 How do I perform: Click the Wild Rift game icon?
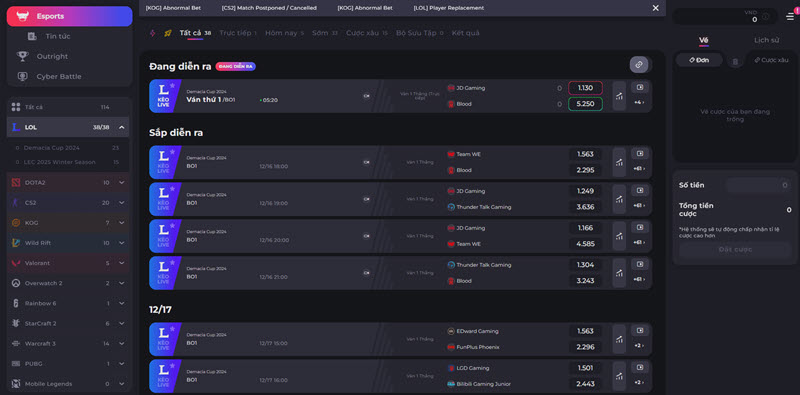pyautogui.click(x=16, y=243)
